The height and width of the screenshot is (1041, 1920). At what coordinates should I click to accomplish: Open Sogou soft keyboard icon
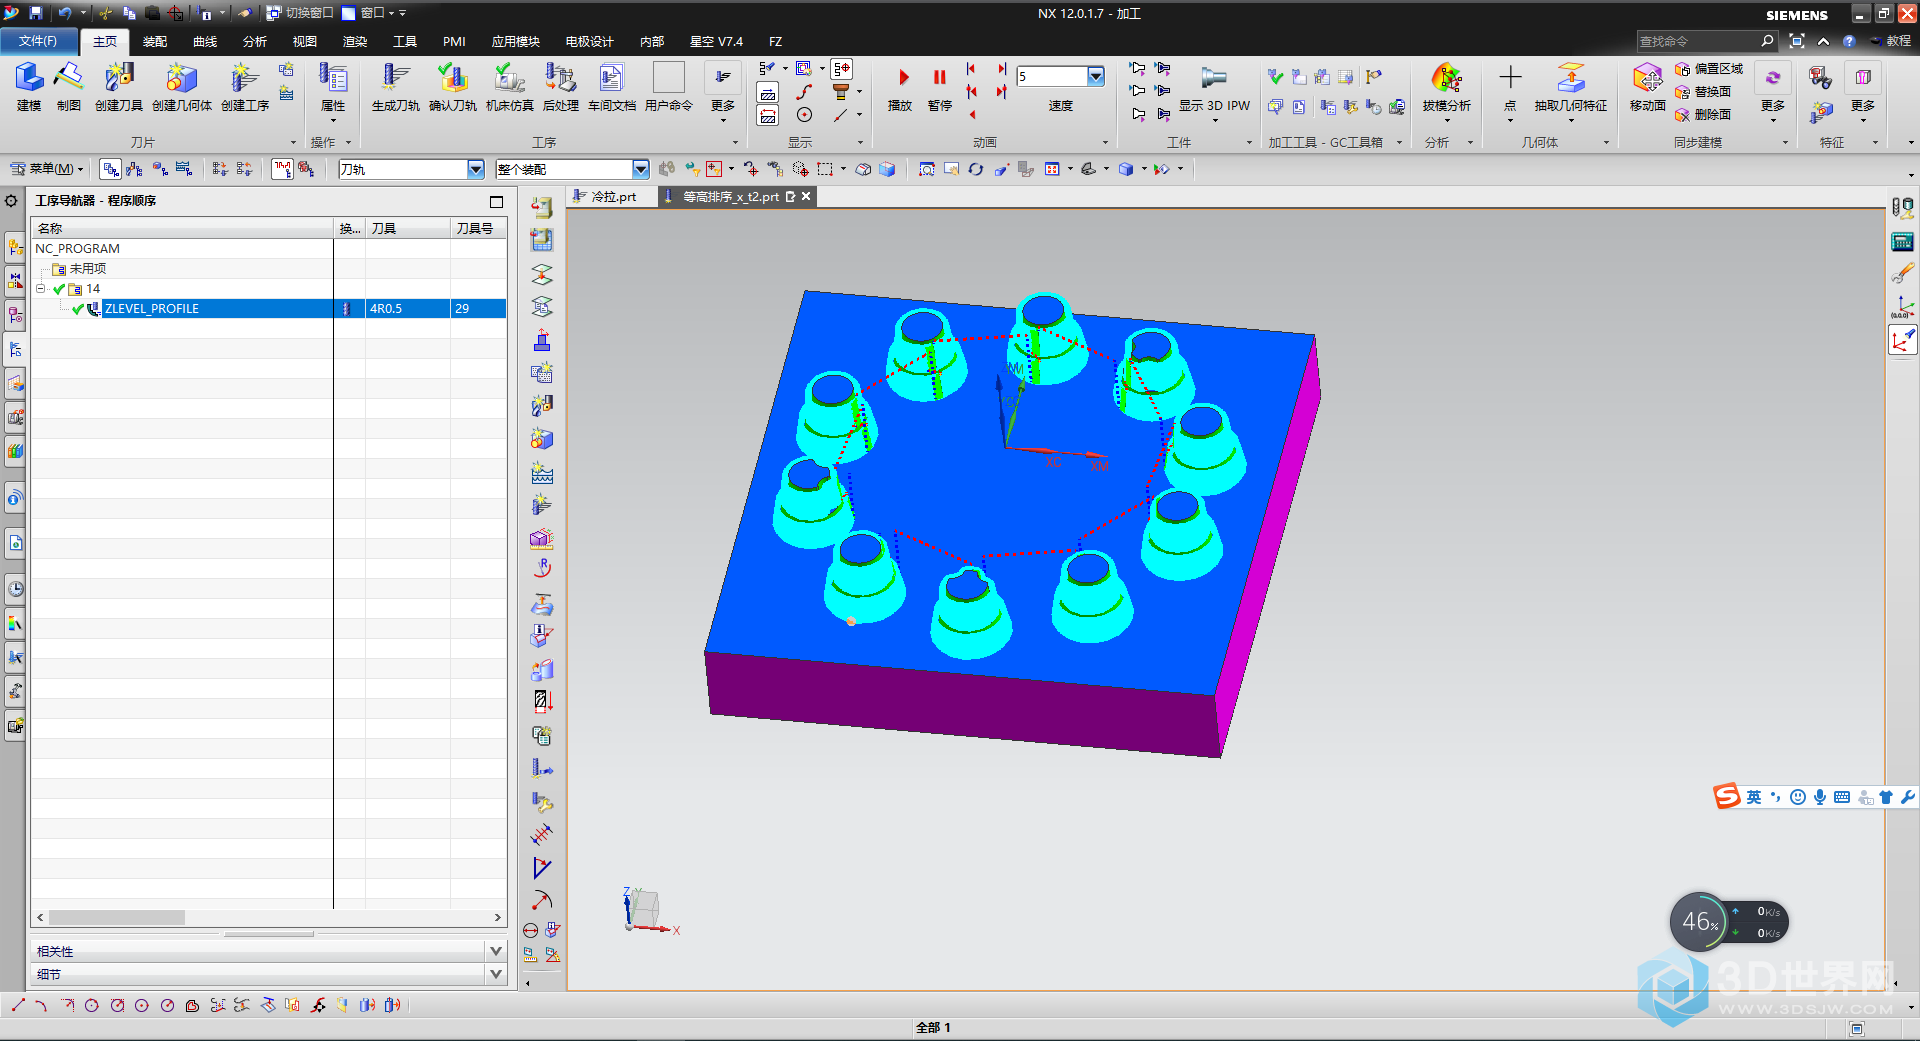click(x=1842, y=797)
